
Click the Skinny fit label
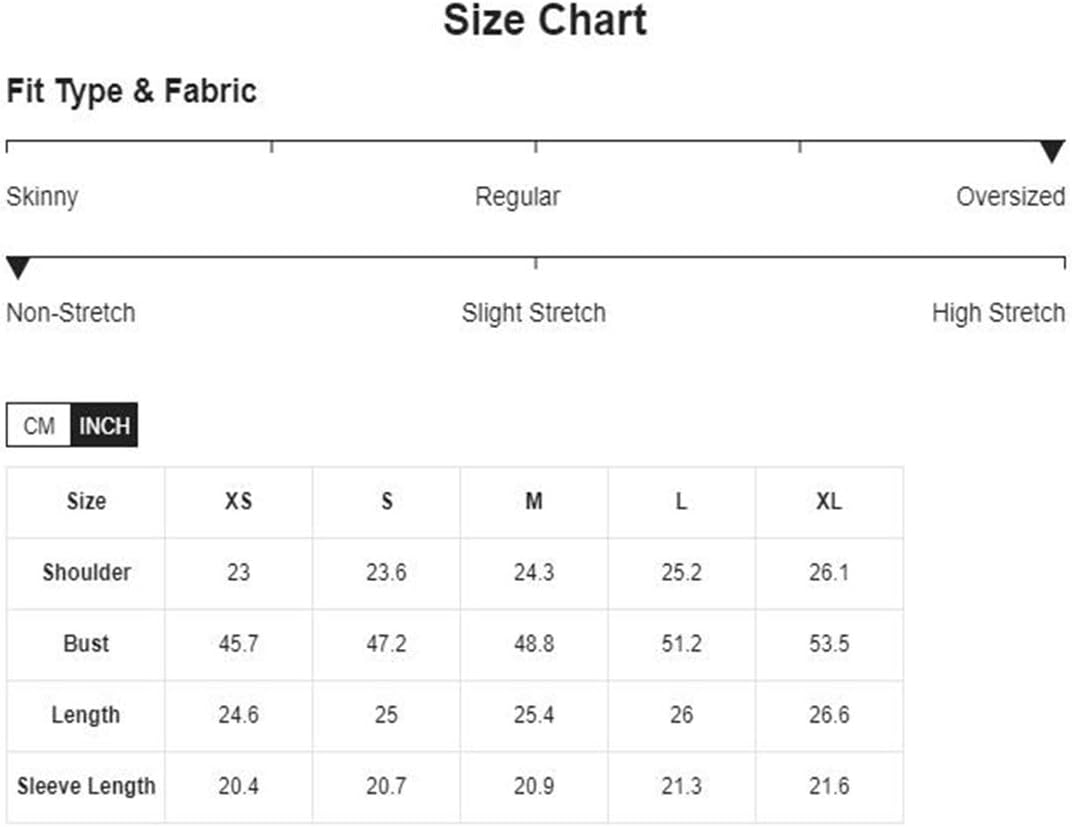pyautogui.click(x=42, y=197)
